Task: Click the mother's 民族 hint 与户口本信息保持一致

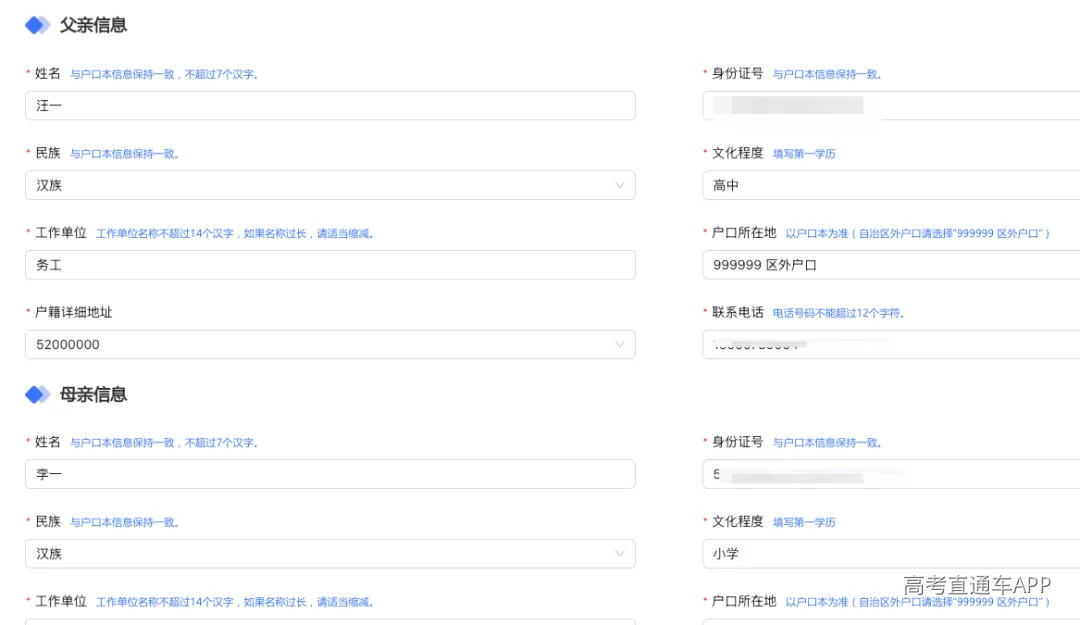Action: click(x=125, y=523)
